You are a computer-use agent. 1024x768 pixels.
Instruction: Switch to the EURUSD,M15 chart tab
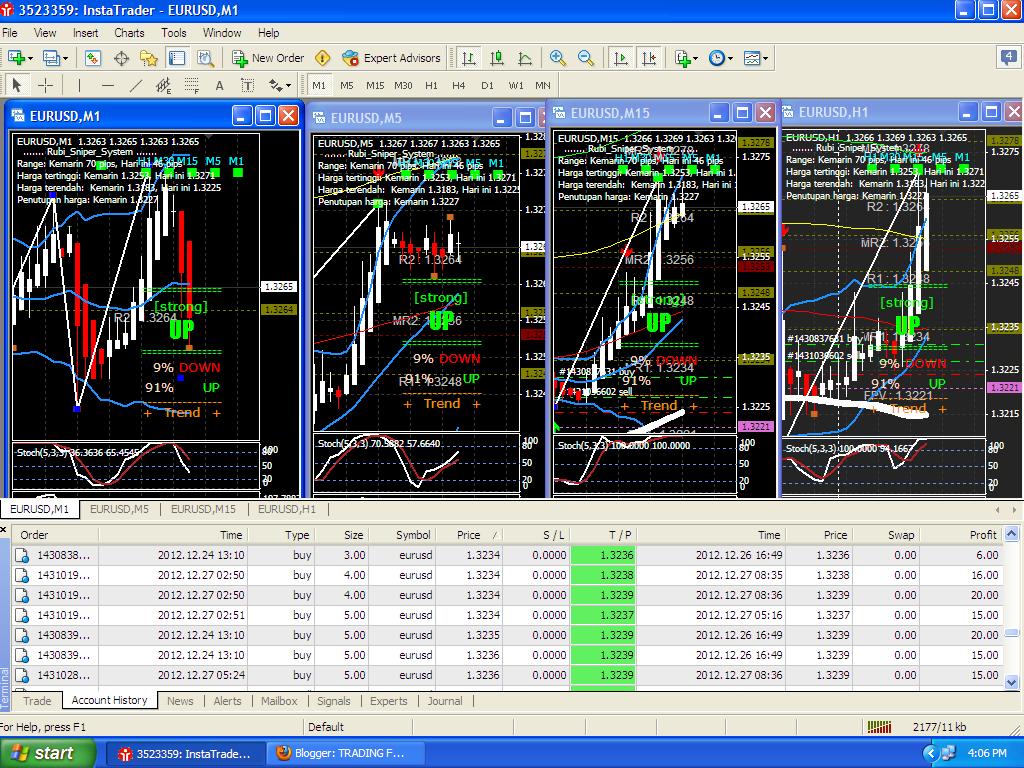click(x=203, y=509)
